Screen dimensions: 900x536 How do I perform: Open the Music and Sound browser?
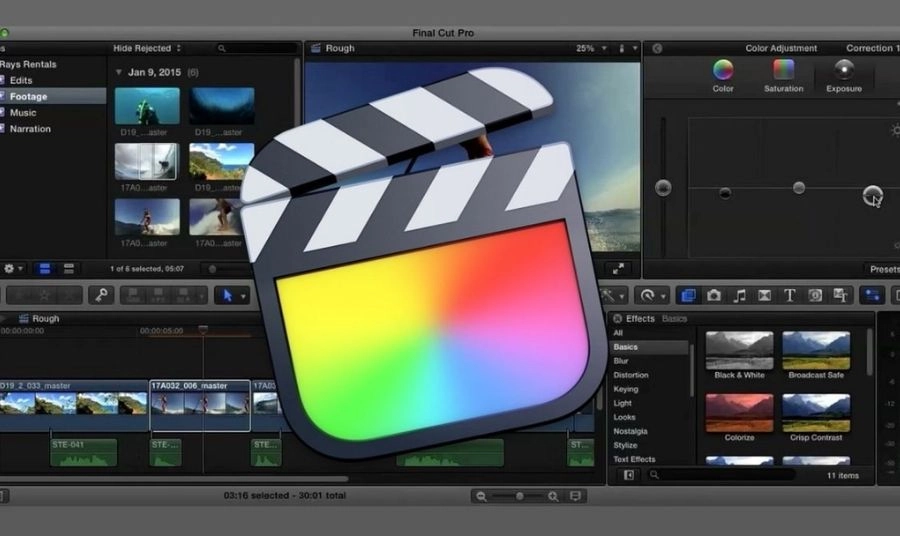click(x=739, y=295)
